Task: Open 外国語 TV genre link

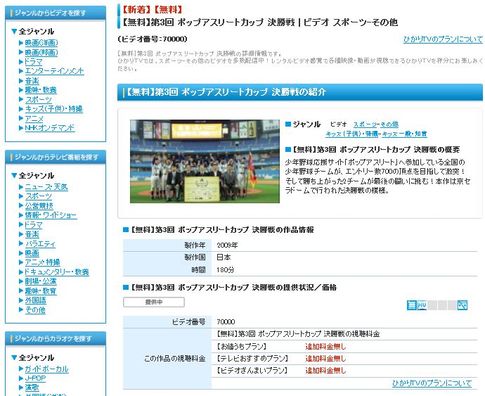Action: tap(36, 300)
